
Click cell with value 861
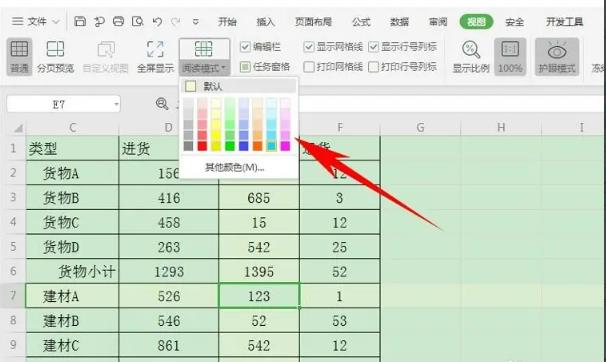click(x=169, y=345)
